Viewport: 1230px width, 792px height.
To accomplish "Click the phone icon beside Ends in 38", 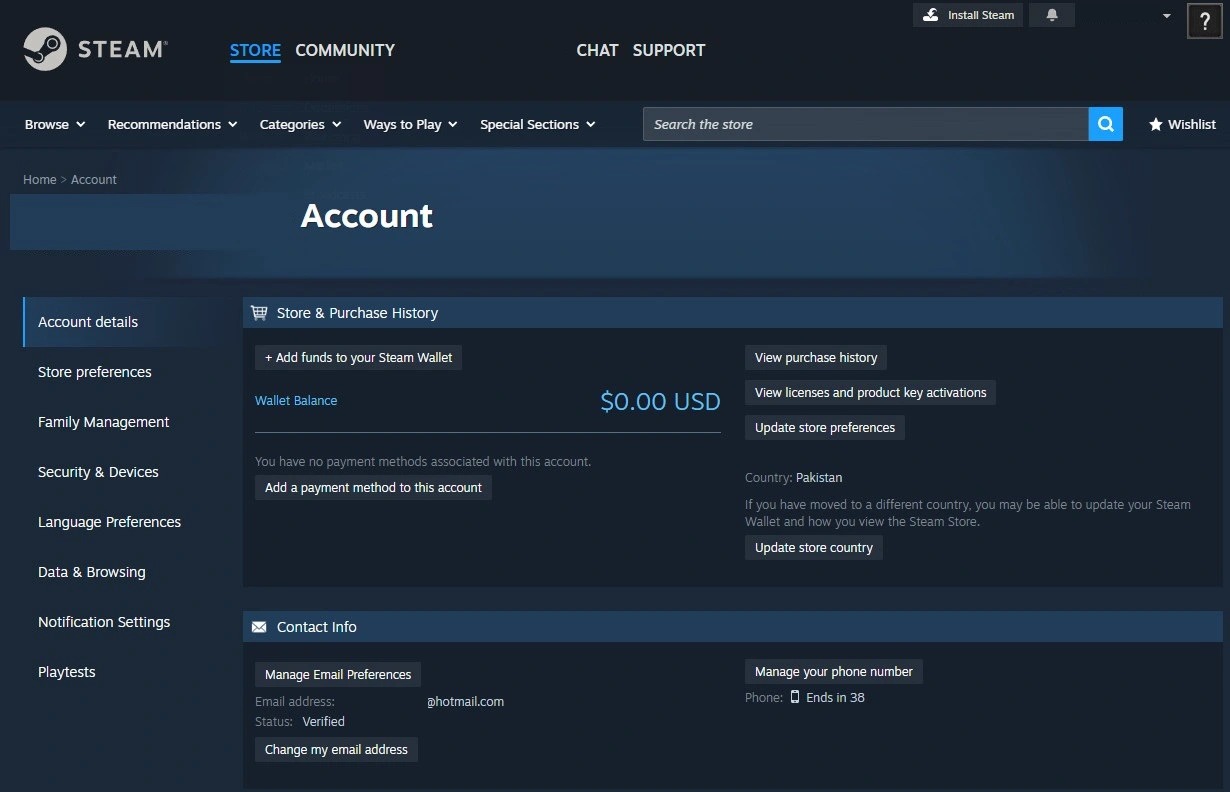I will tap(795, 697).
